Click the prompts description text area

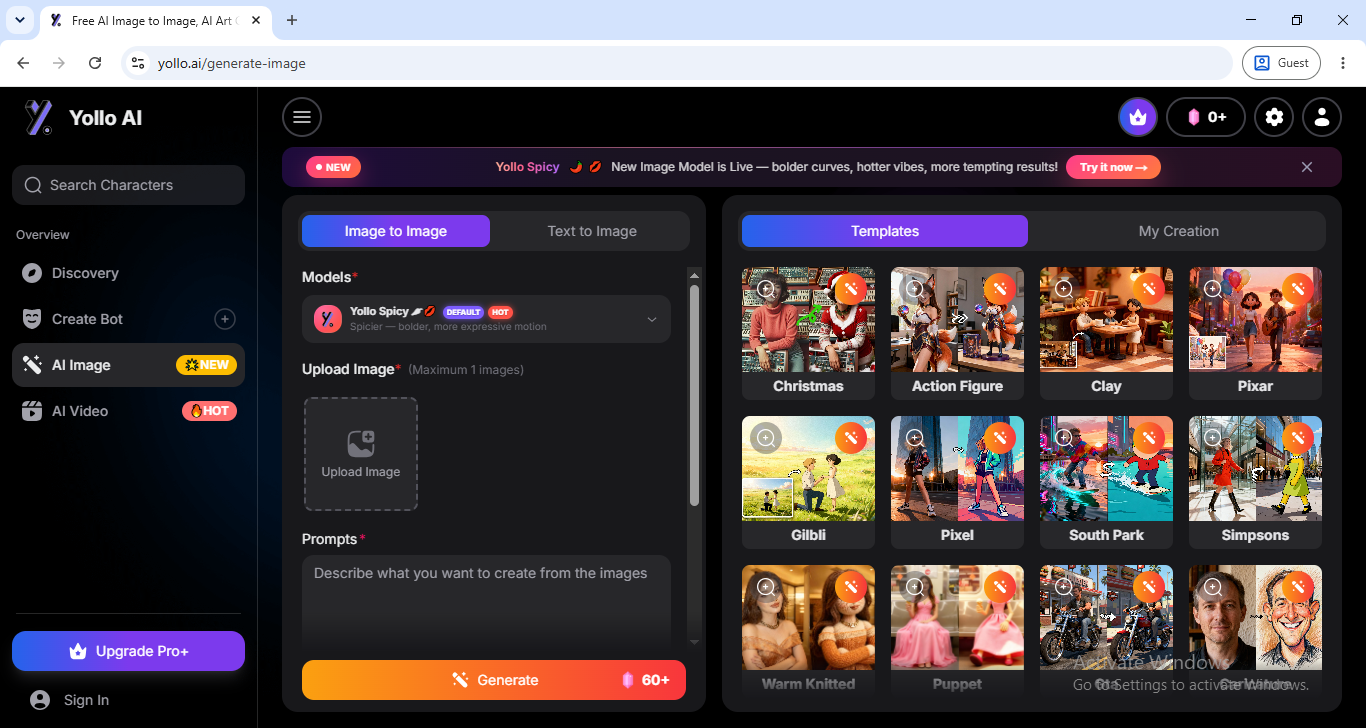(x=486, y=600)
